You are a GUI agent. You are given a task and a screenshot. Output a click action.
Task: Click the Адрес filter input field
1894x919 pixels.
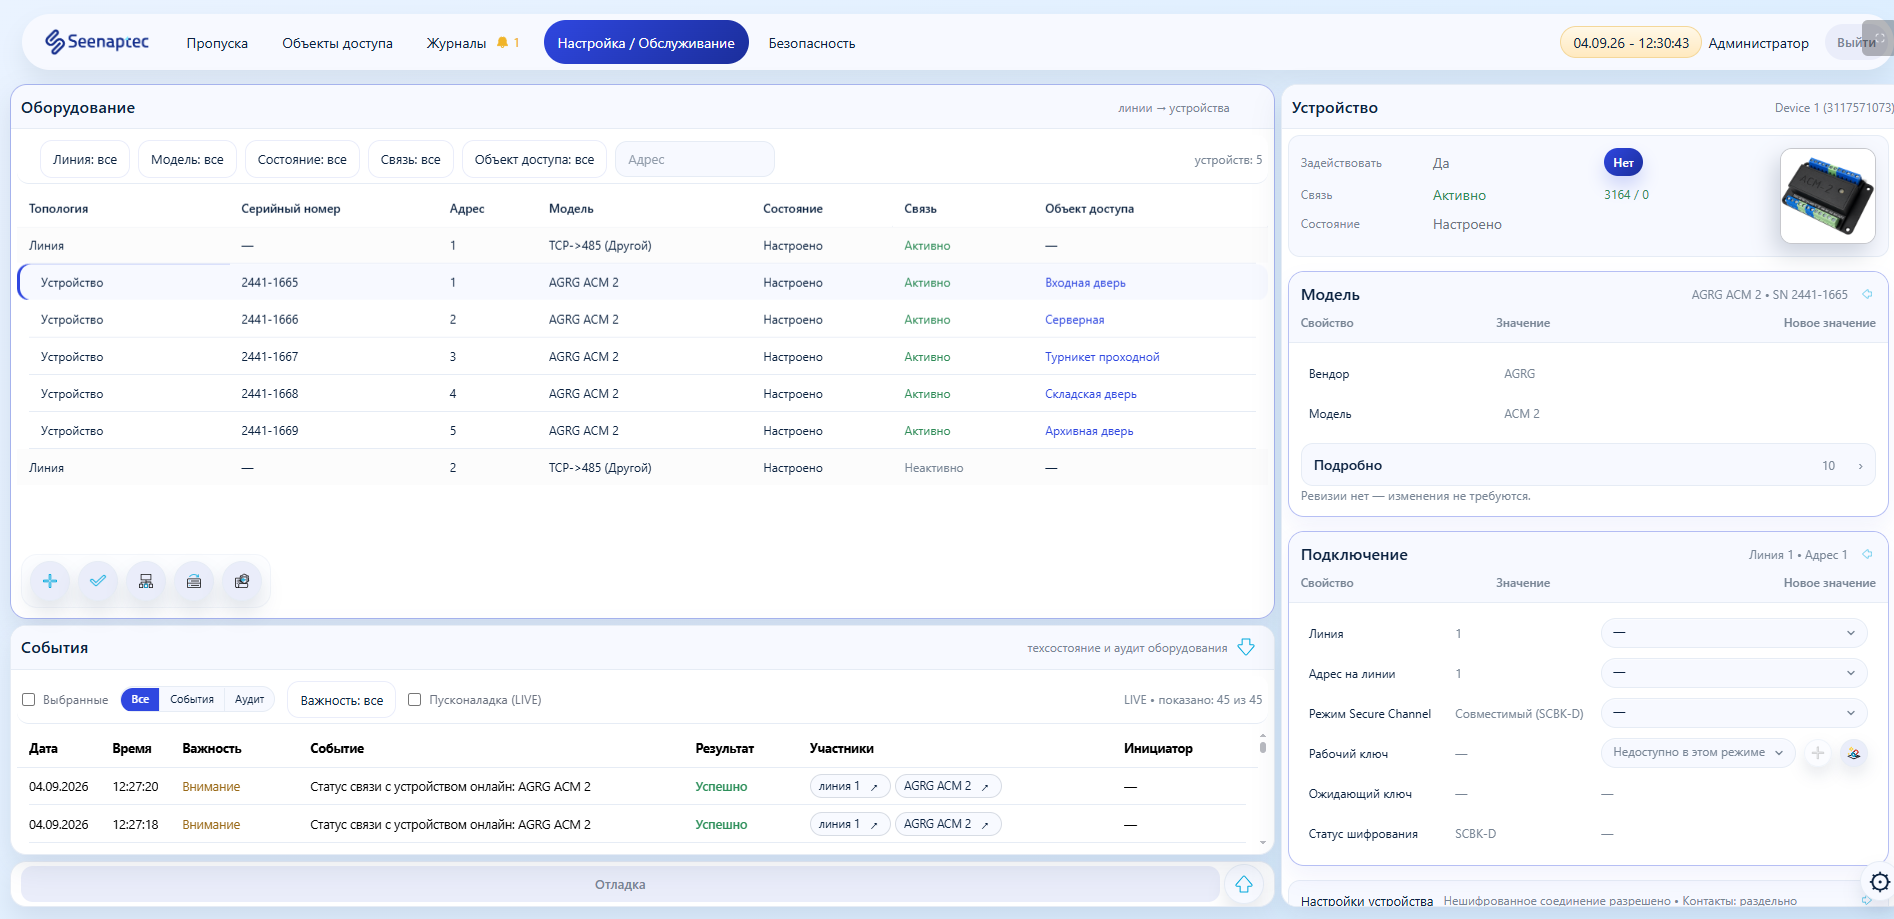(695, 159)
